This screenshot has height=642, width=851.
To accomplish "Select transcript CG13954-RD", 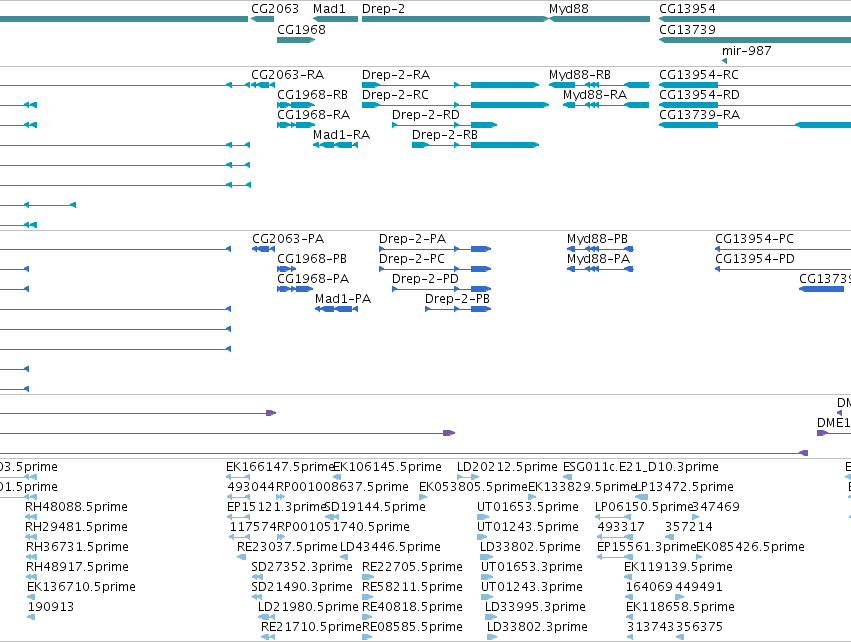I will (x=699, y=94).
